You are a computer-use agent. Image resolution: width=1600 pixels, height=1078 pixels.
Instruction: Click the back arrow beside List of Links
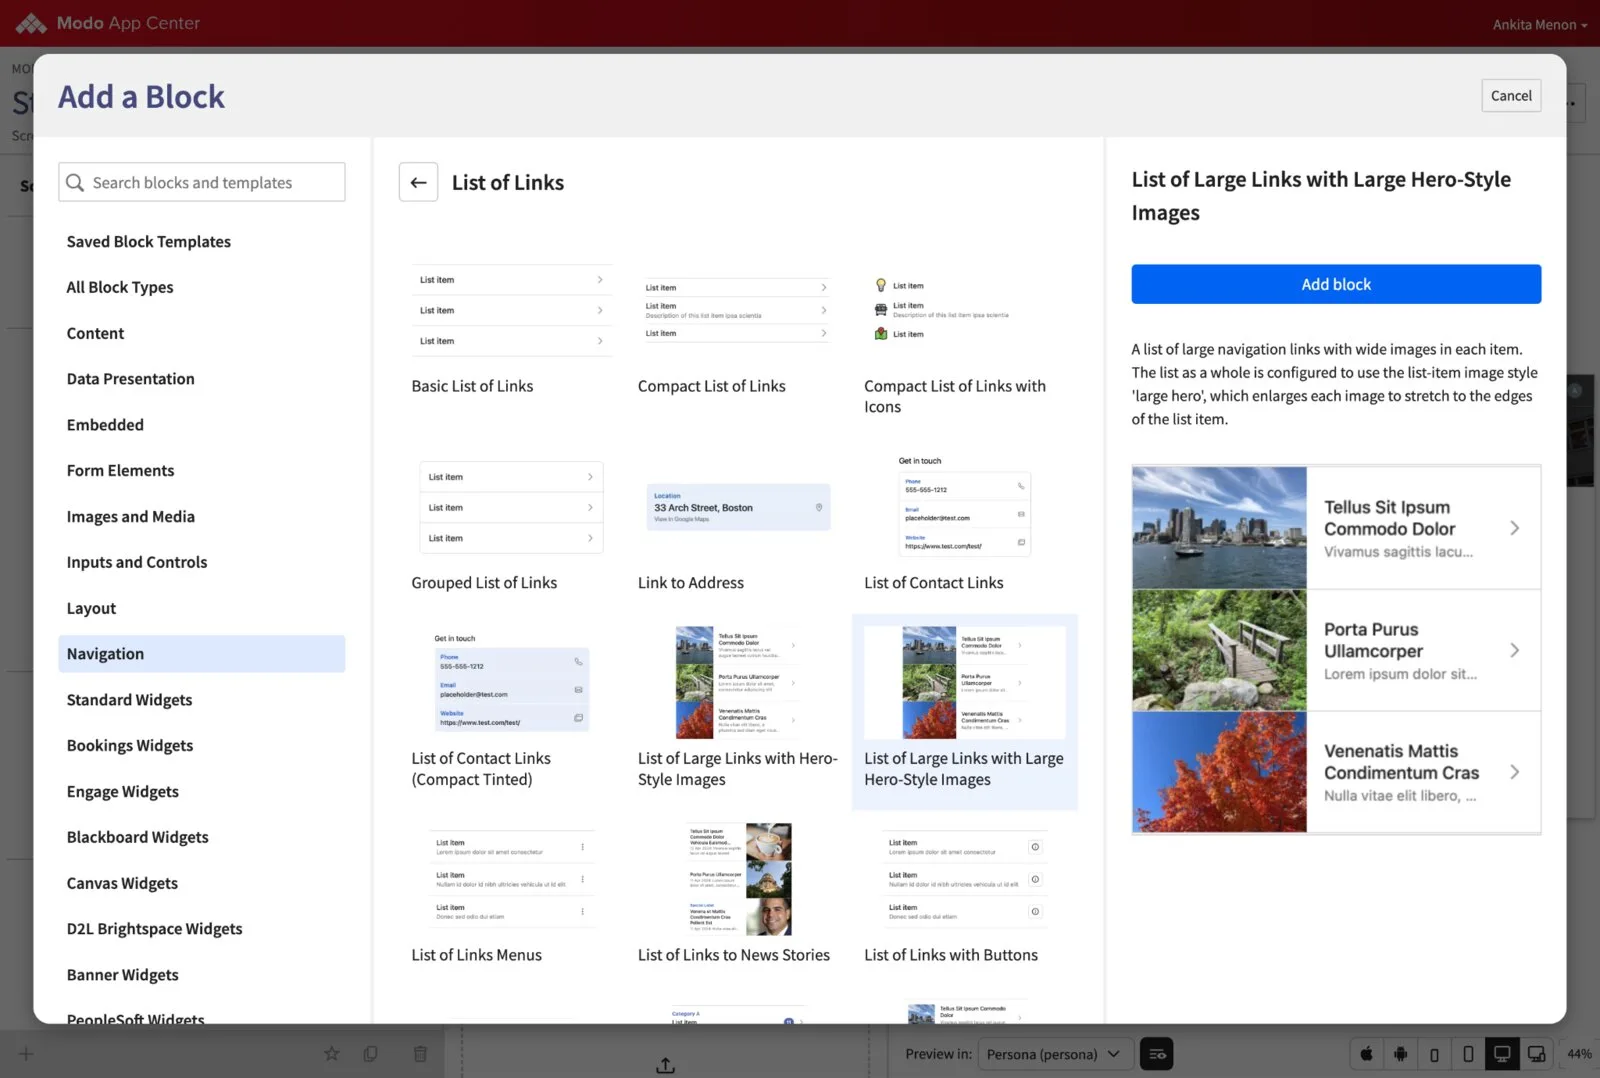(418, 182)
